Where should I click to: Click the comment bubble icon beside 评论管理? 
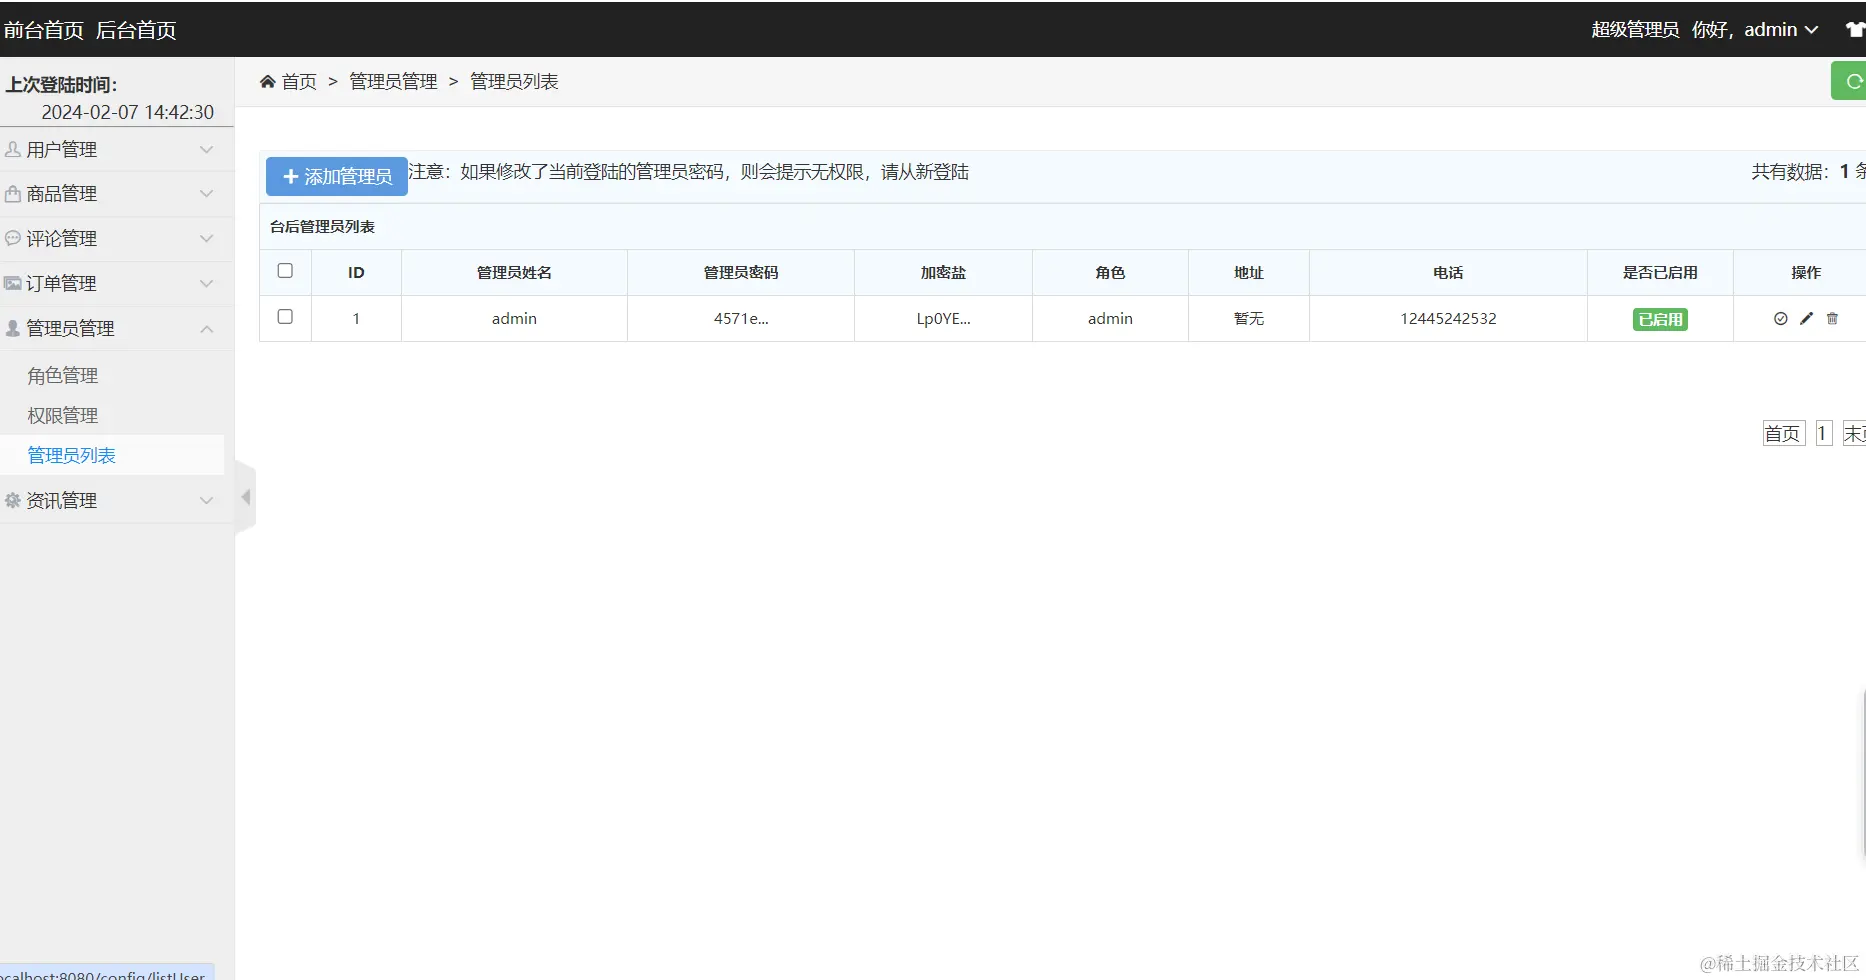coord(13,238)
